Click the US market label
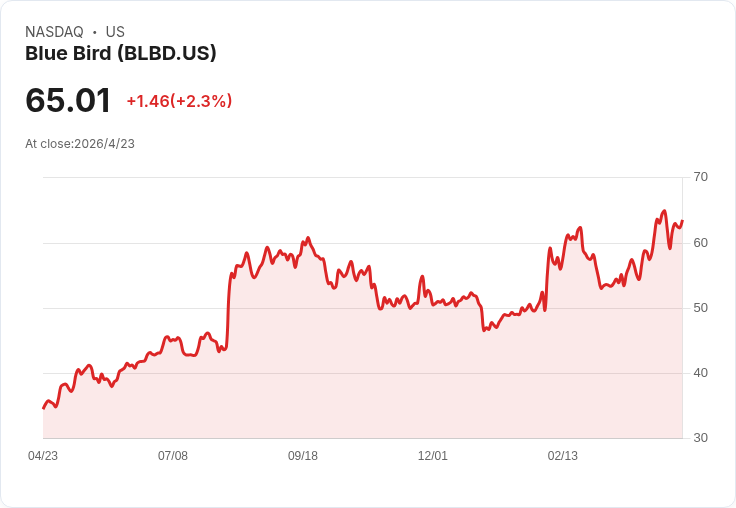736x508 pixels. pyautogui.click(x=115, y=32)
